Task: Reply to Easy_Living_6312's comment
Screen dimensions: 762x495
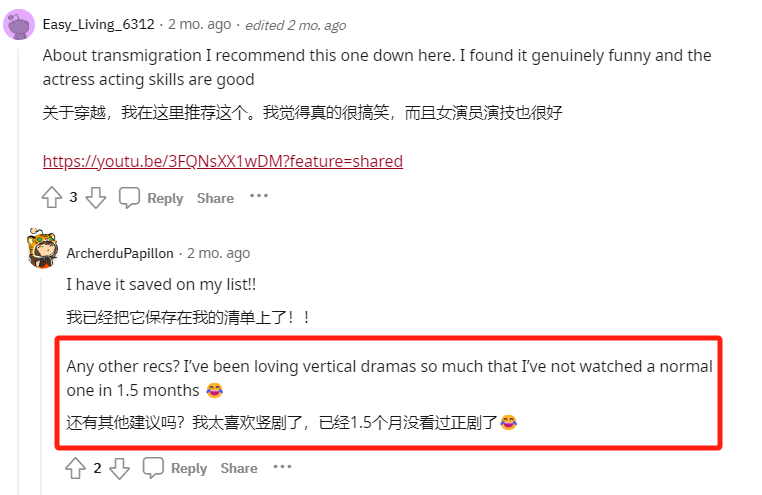Action: click(152, 198)
